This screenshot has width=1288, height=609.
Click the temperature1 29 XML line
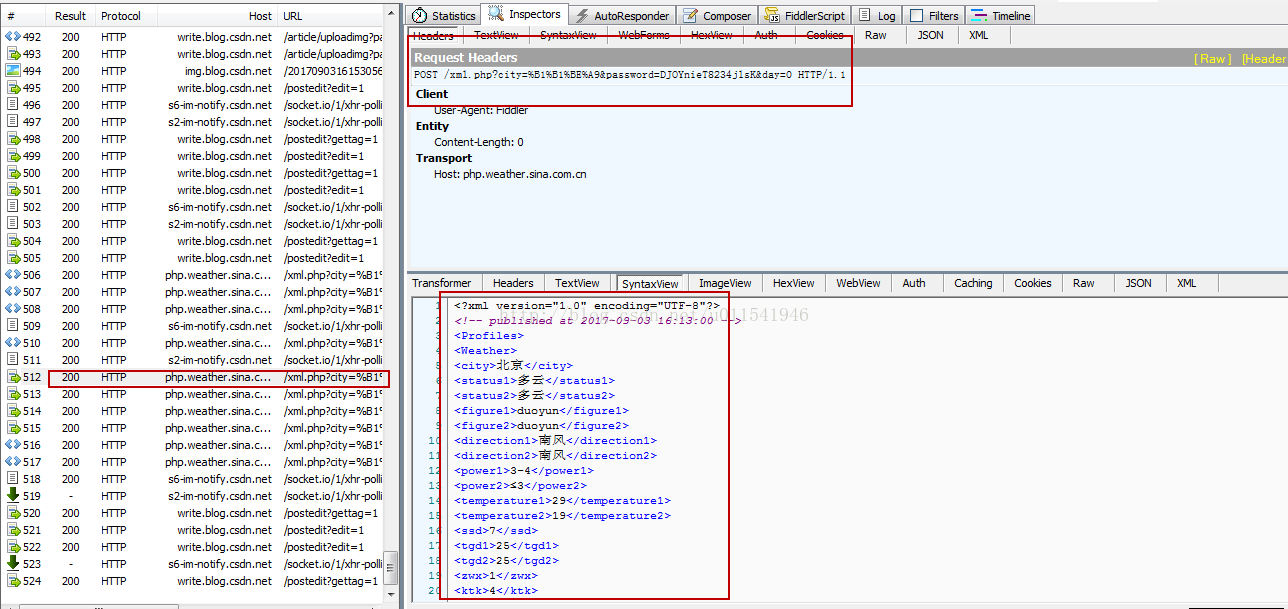click(x=563, y=501)
